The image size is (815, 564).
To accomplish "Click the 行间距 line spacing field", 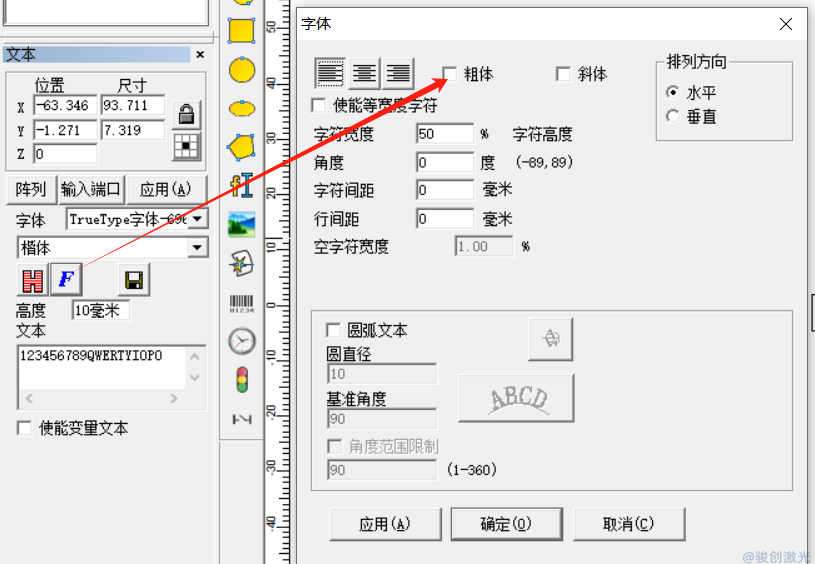I will [445, 219].
